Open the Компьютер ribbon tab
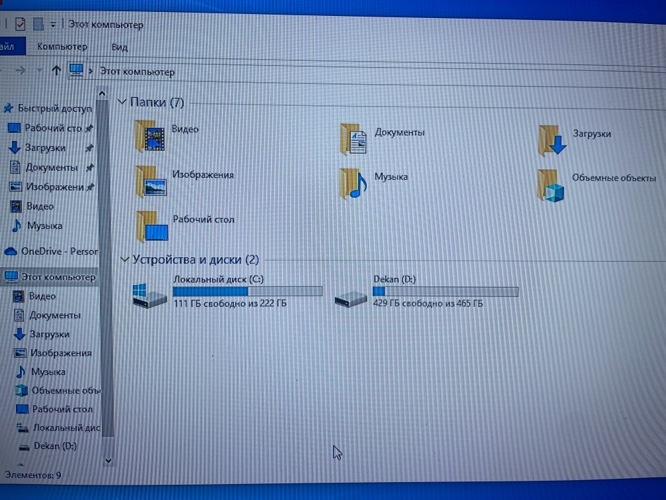Screen dimensions: 666x500 [62, 46]
